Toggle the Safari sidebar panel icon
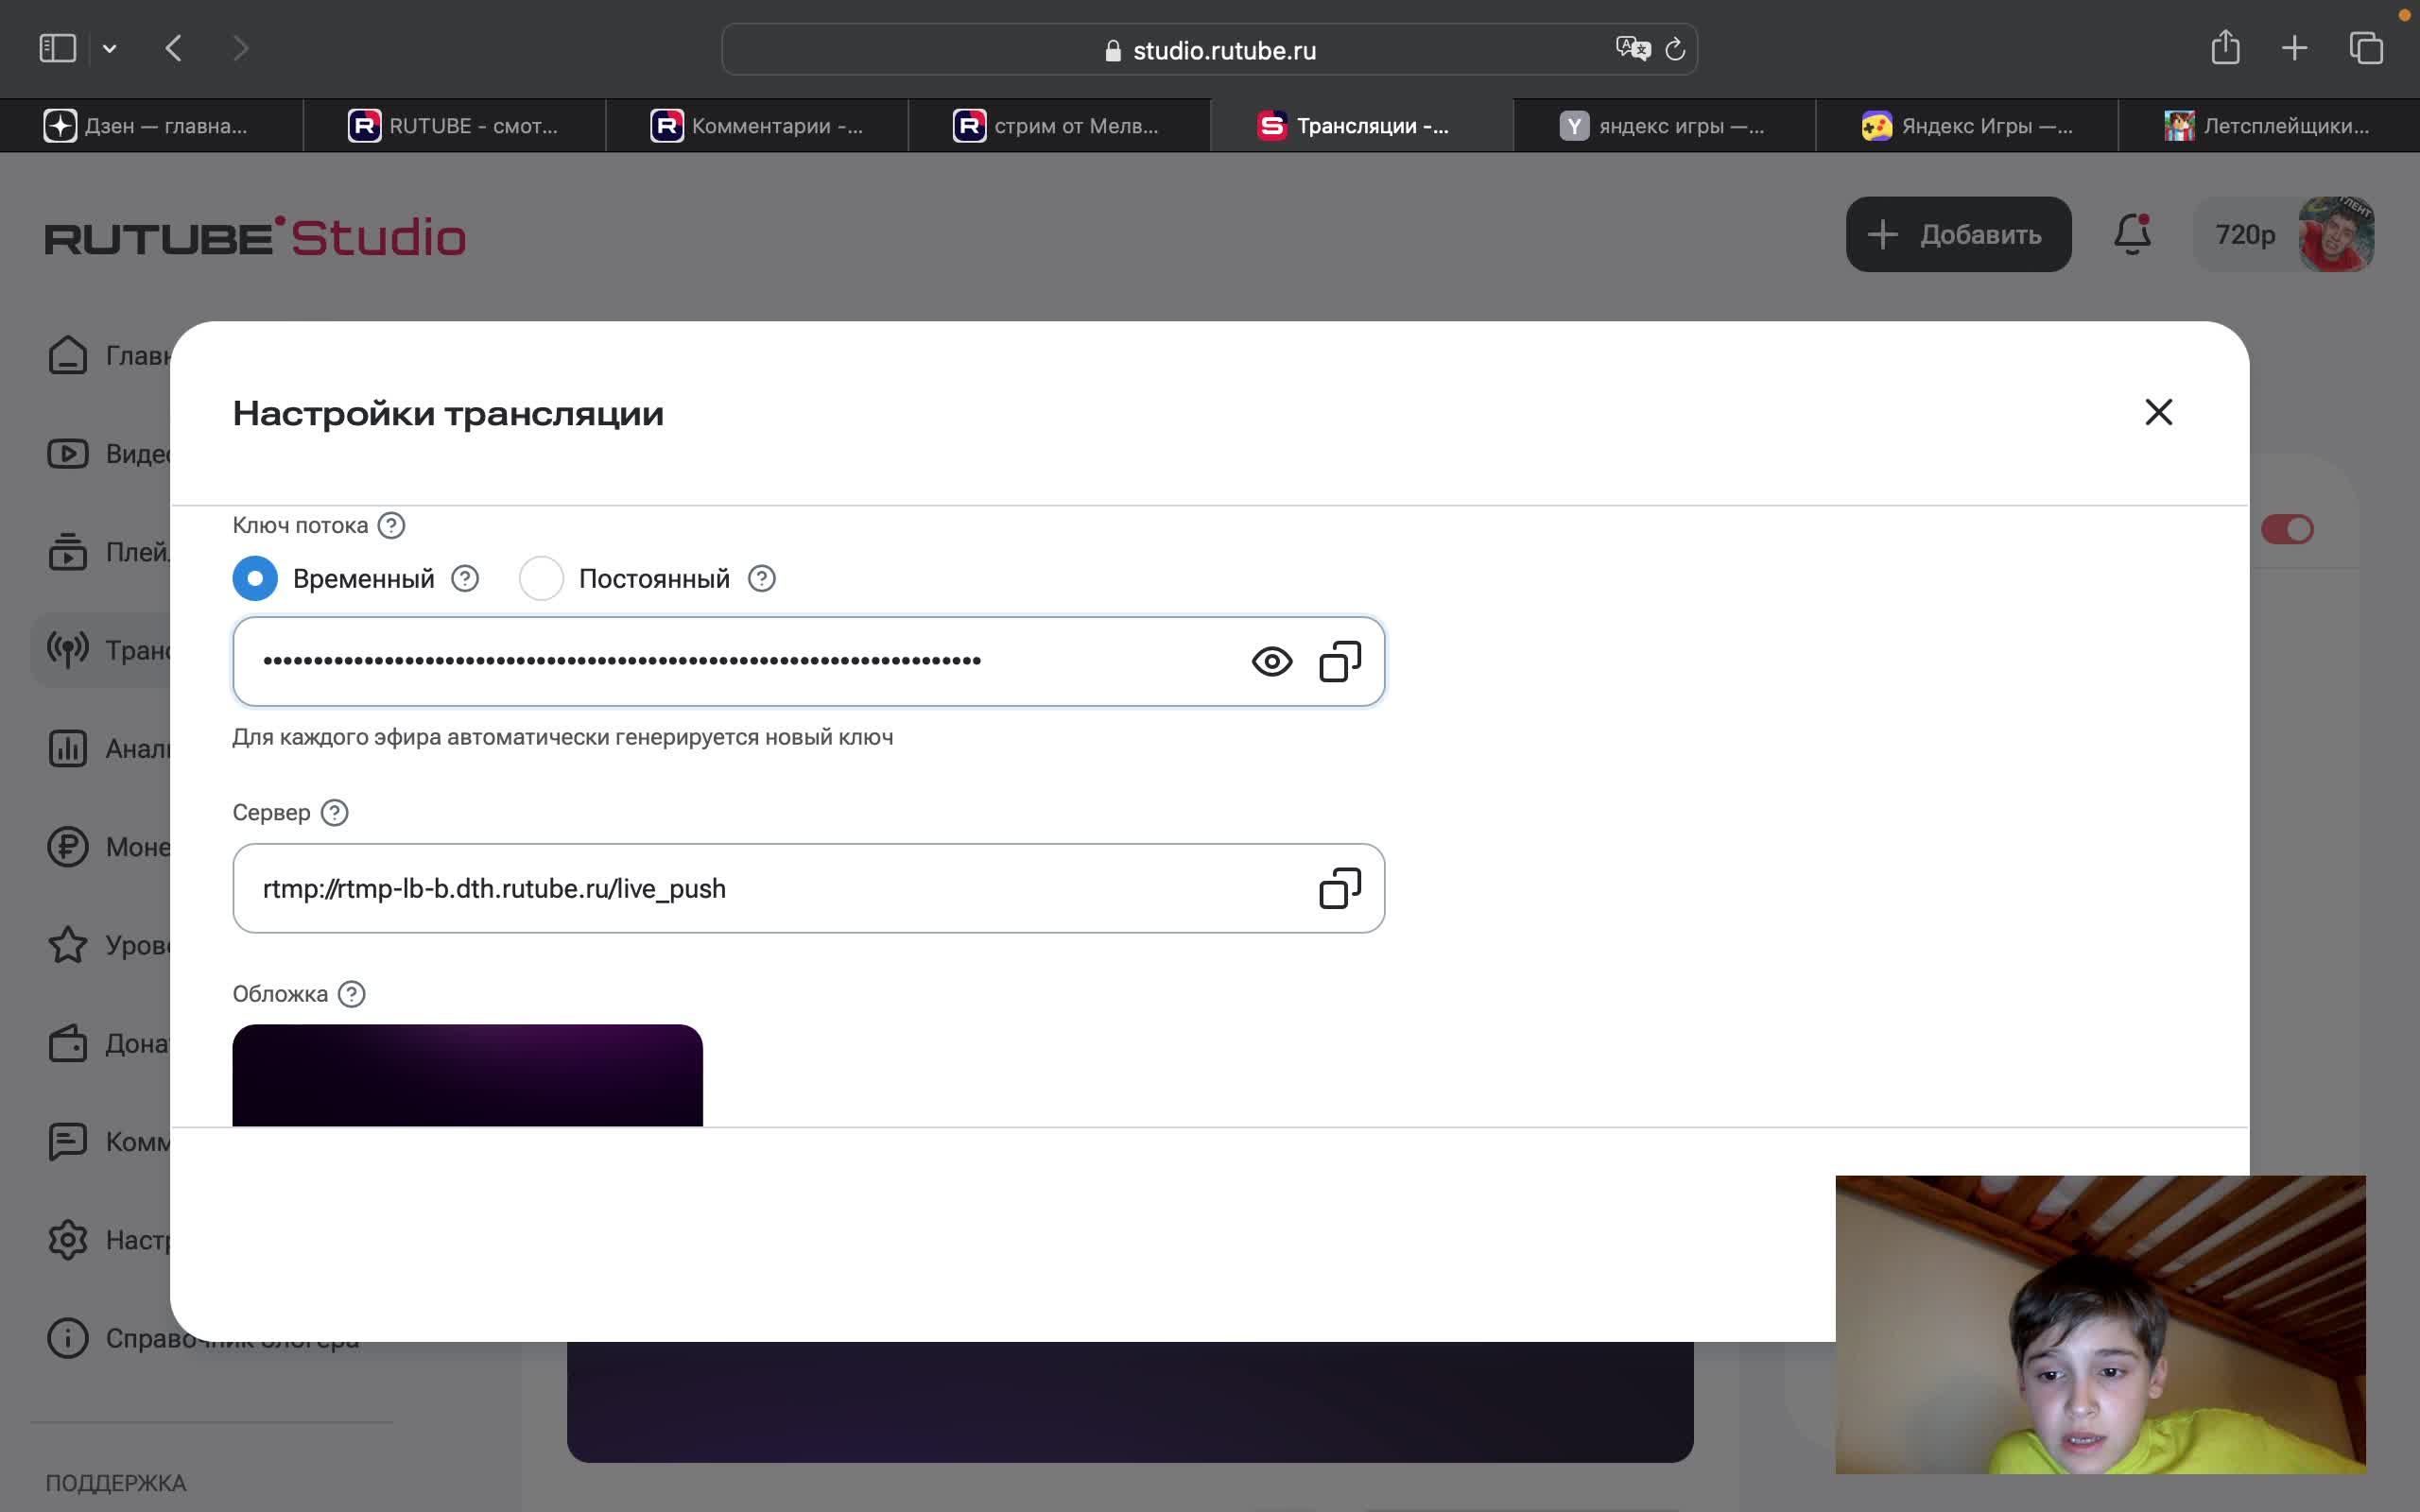 (x=58, y=49)
